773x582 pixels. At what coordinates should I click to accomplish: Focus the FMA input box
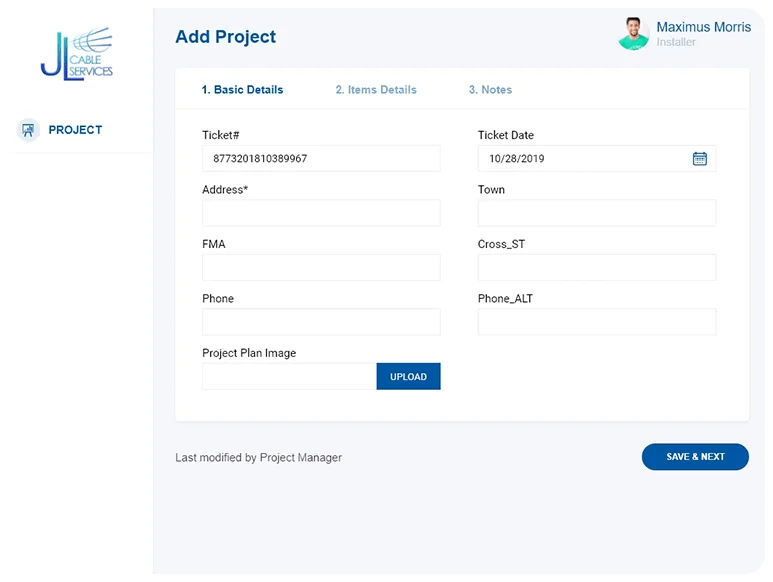pos(321,267)
